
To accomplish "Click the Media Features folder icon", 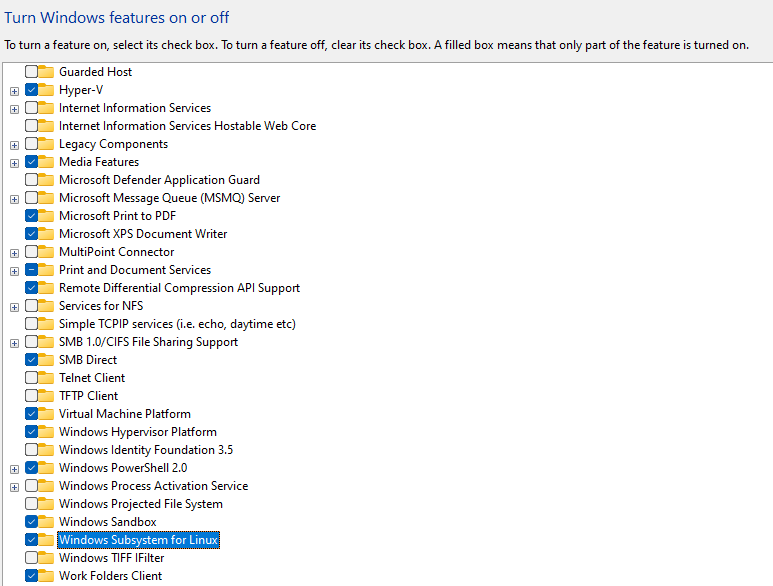I will (46, 162).
